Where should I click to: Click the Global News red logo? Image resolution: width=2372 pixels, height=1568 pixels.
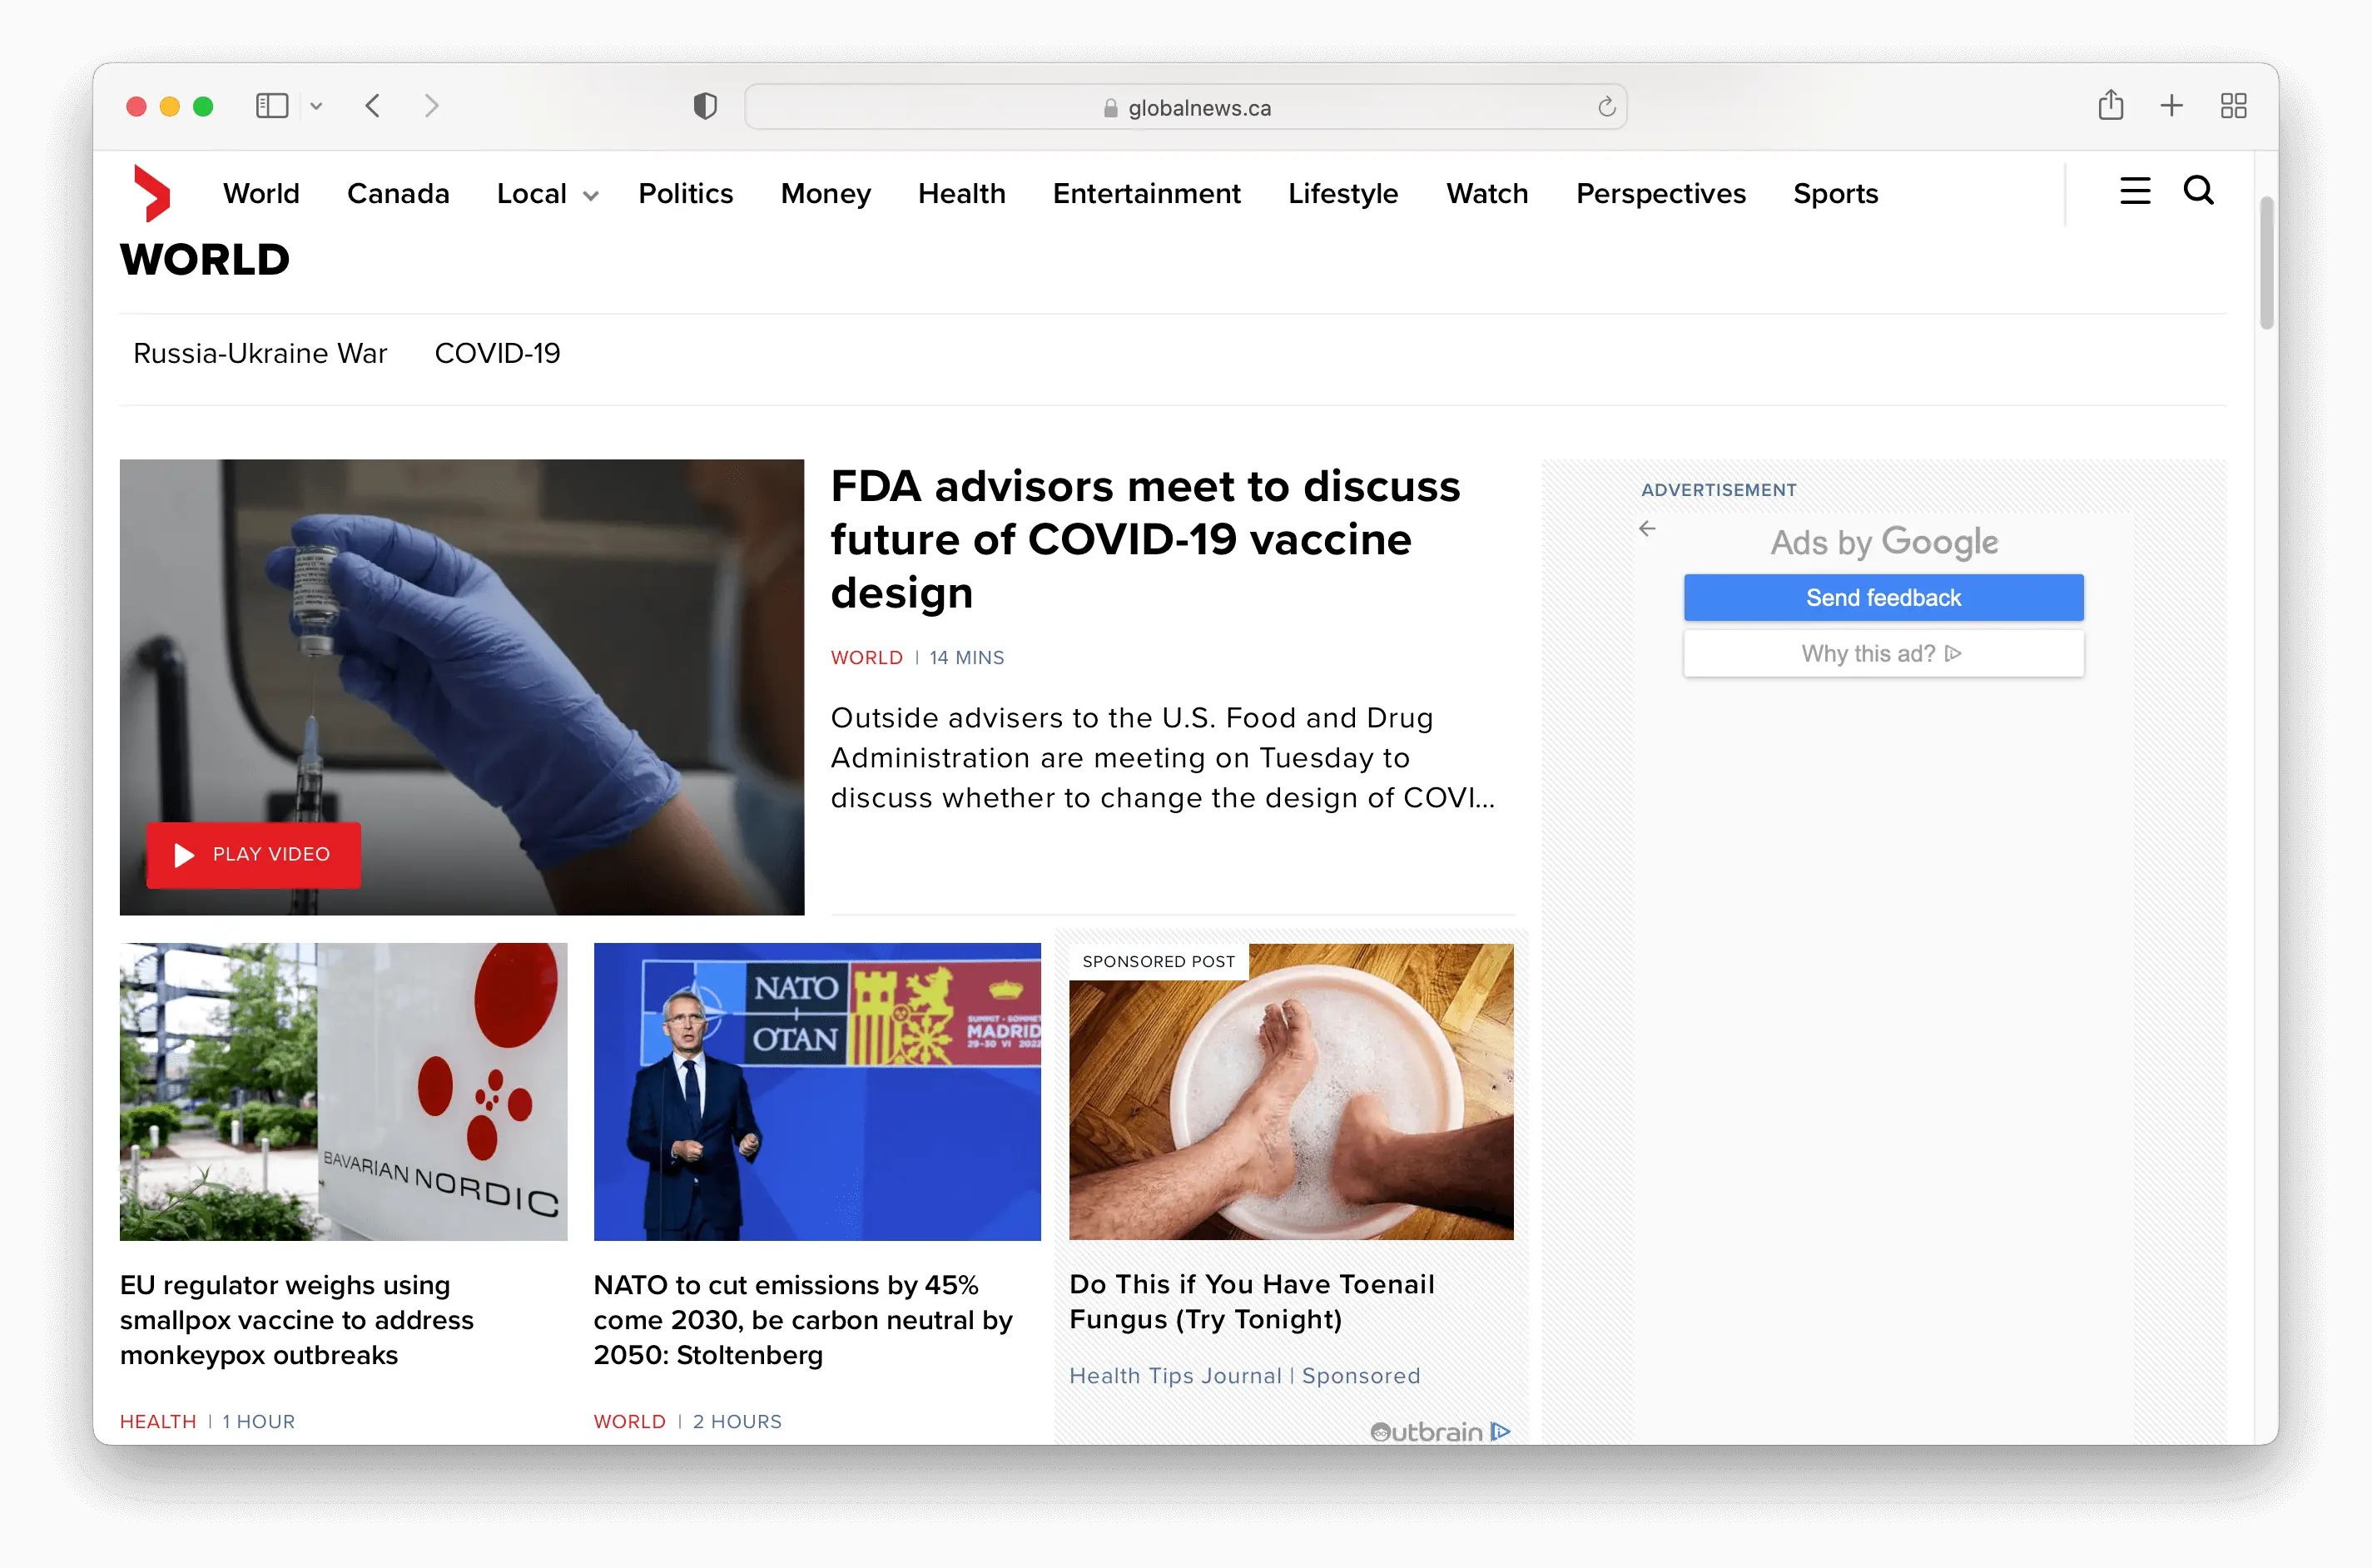click(152, 192)
